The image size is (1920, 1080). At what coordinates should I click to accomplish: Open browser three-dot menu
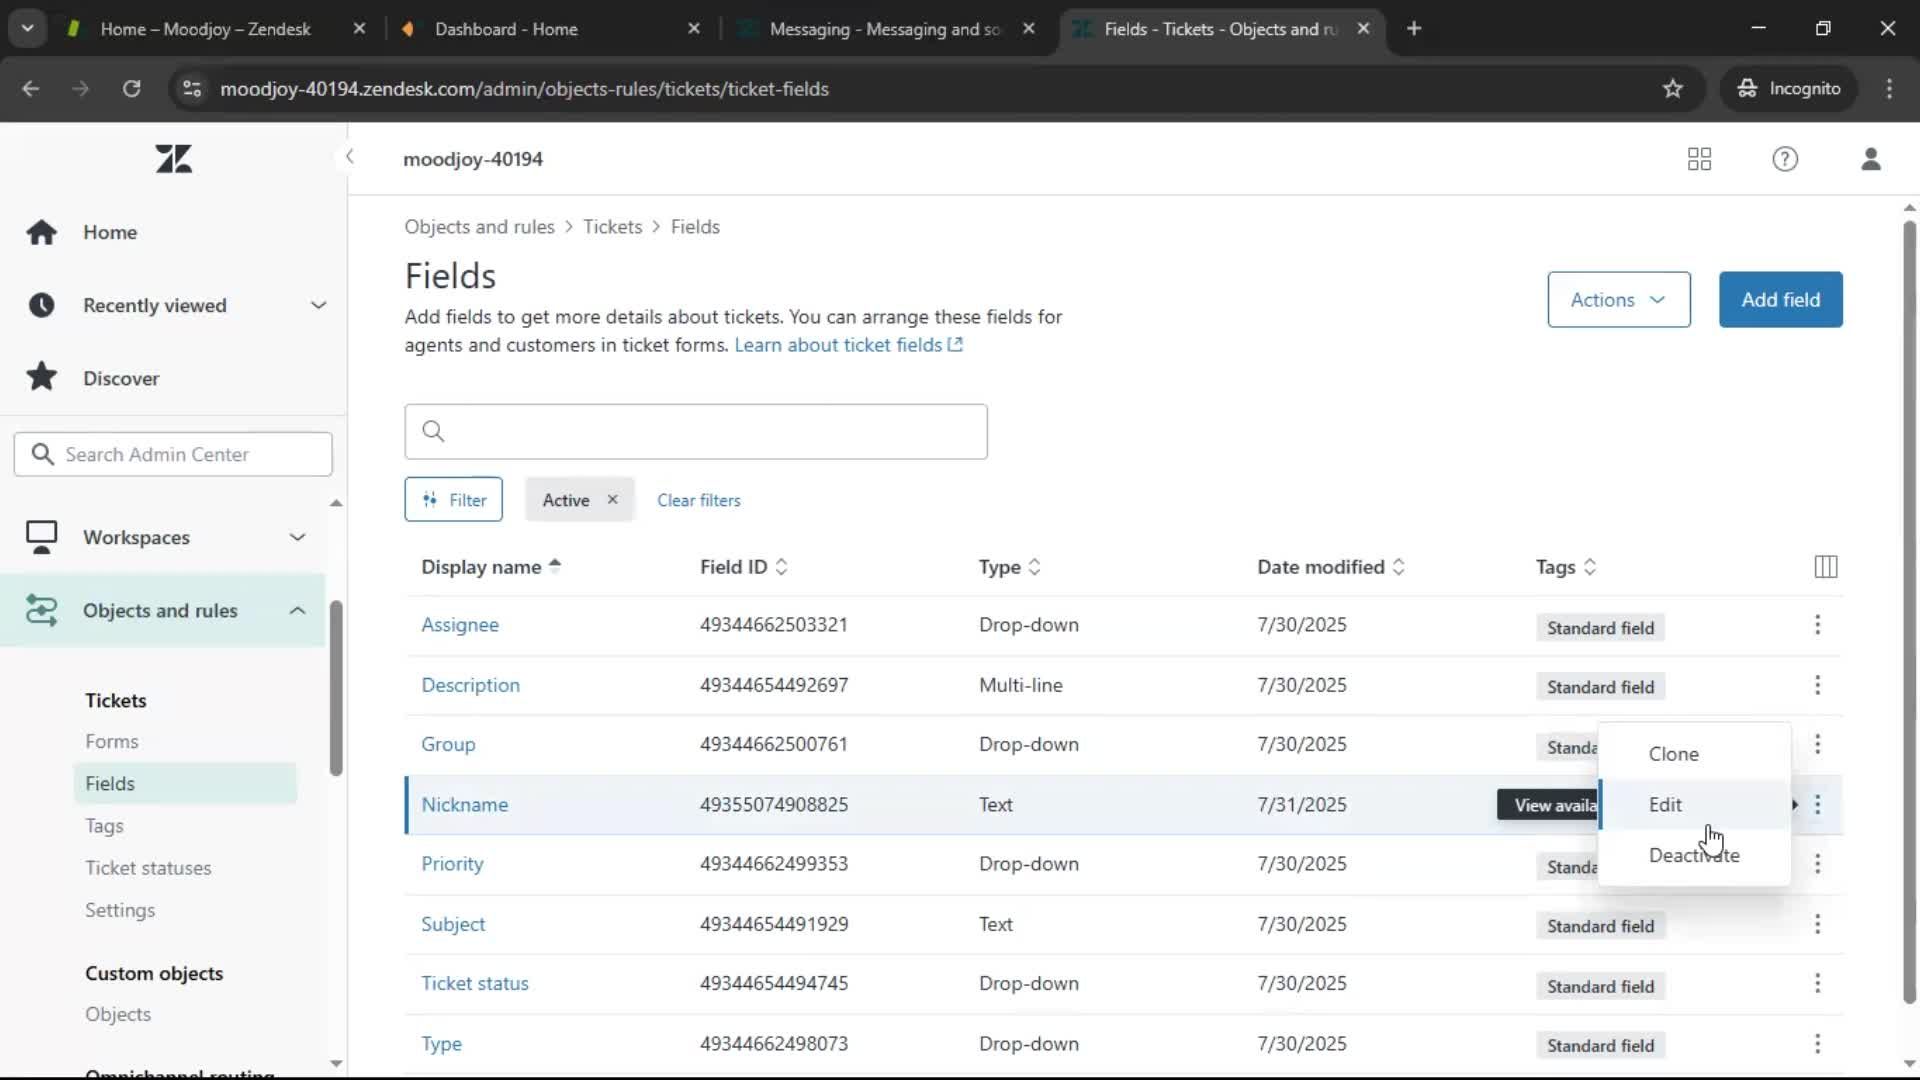click(x=1889, y=89)
